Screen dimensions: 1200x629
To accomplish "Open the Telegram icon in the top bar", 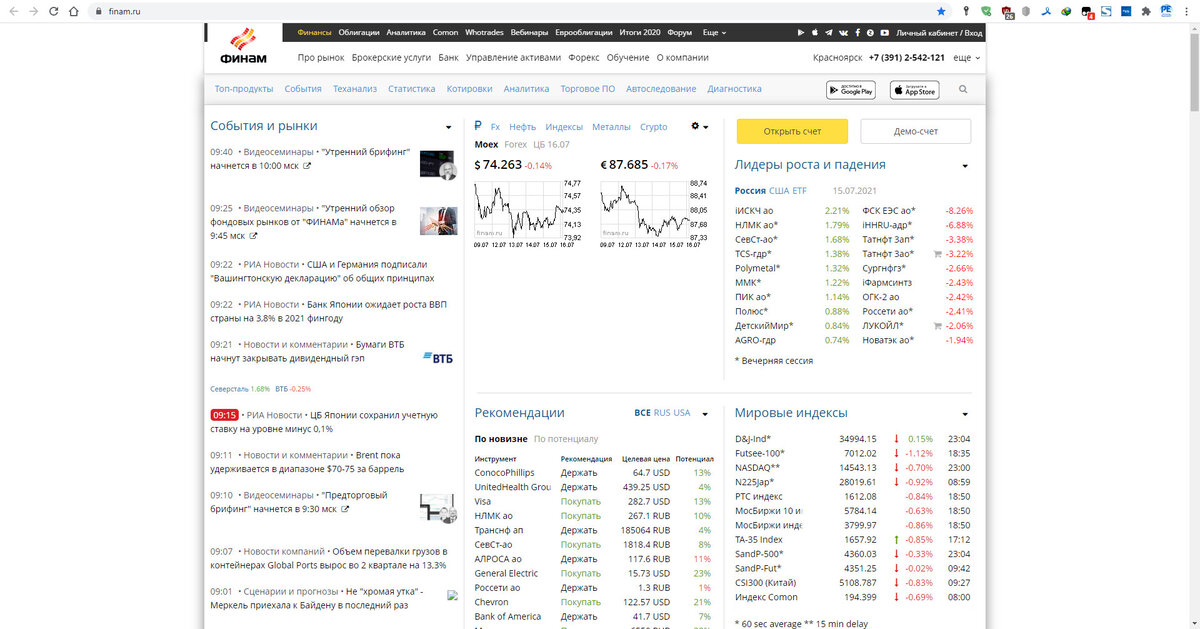I will pos(829,33).
